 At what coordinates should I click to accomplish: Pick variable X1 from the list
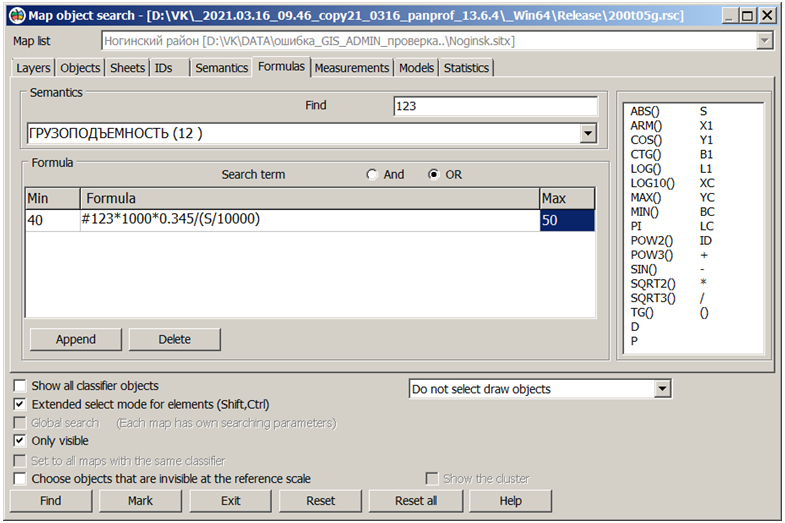(706, 126)
